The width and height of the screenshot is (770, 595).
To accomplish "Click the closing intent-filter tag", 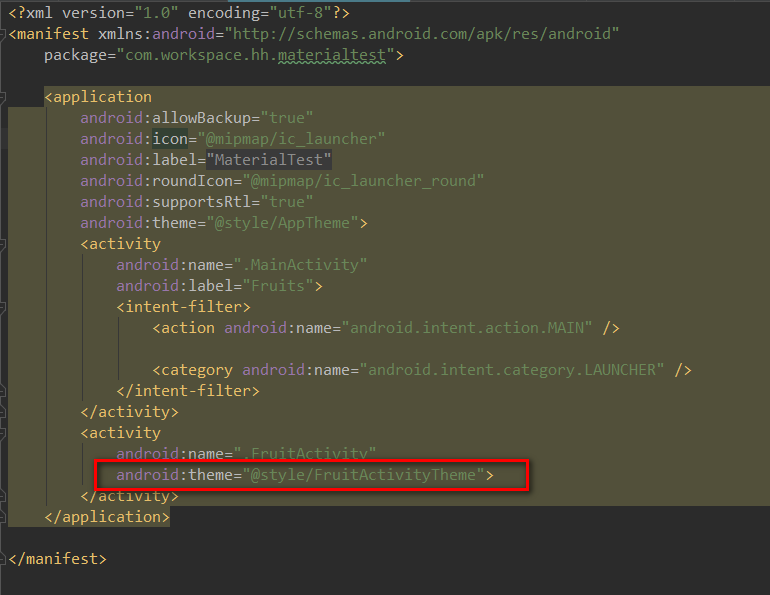I will point(188,391).
